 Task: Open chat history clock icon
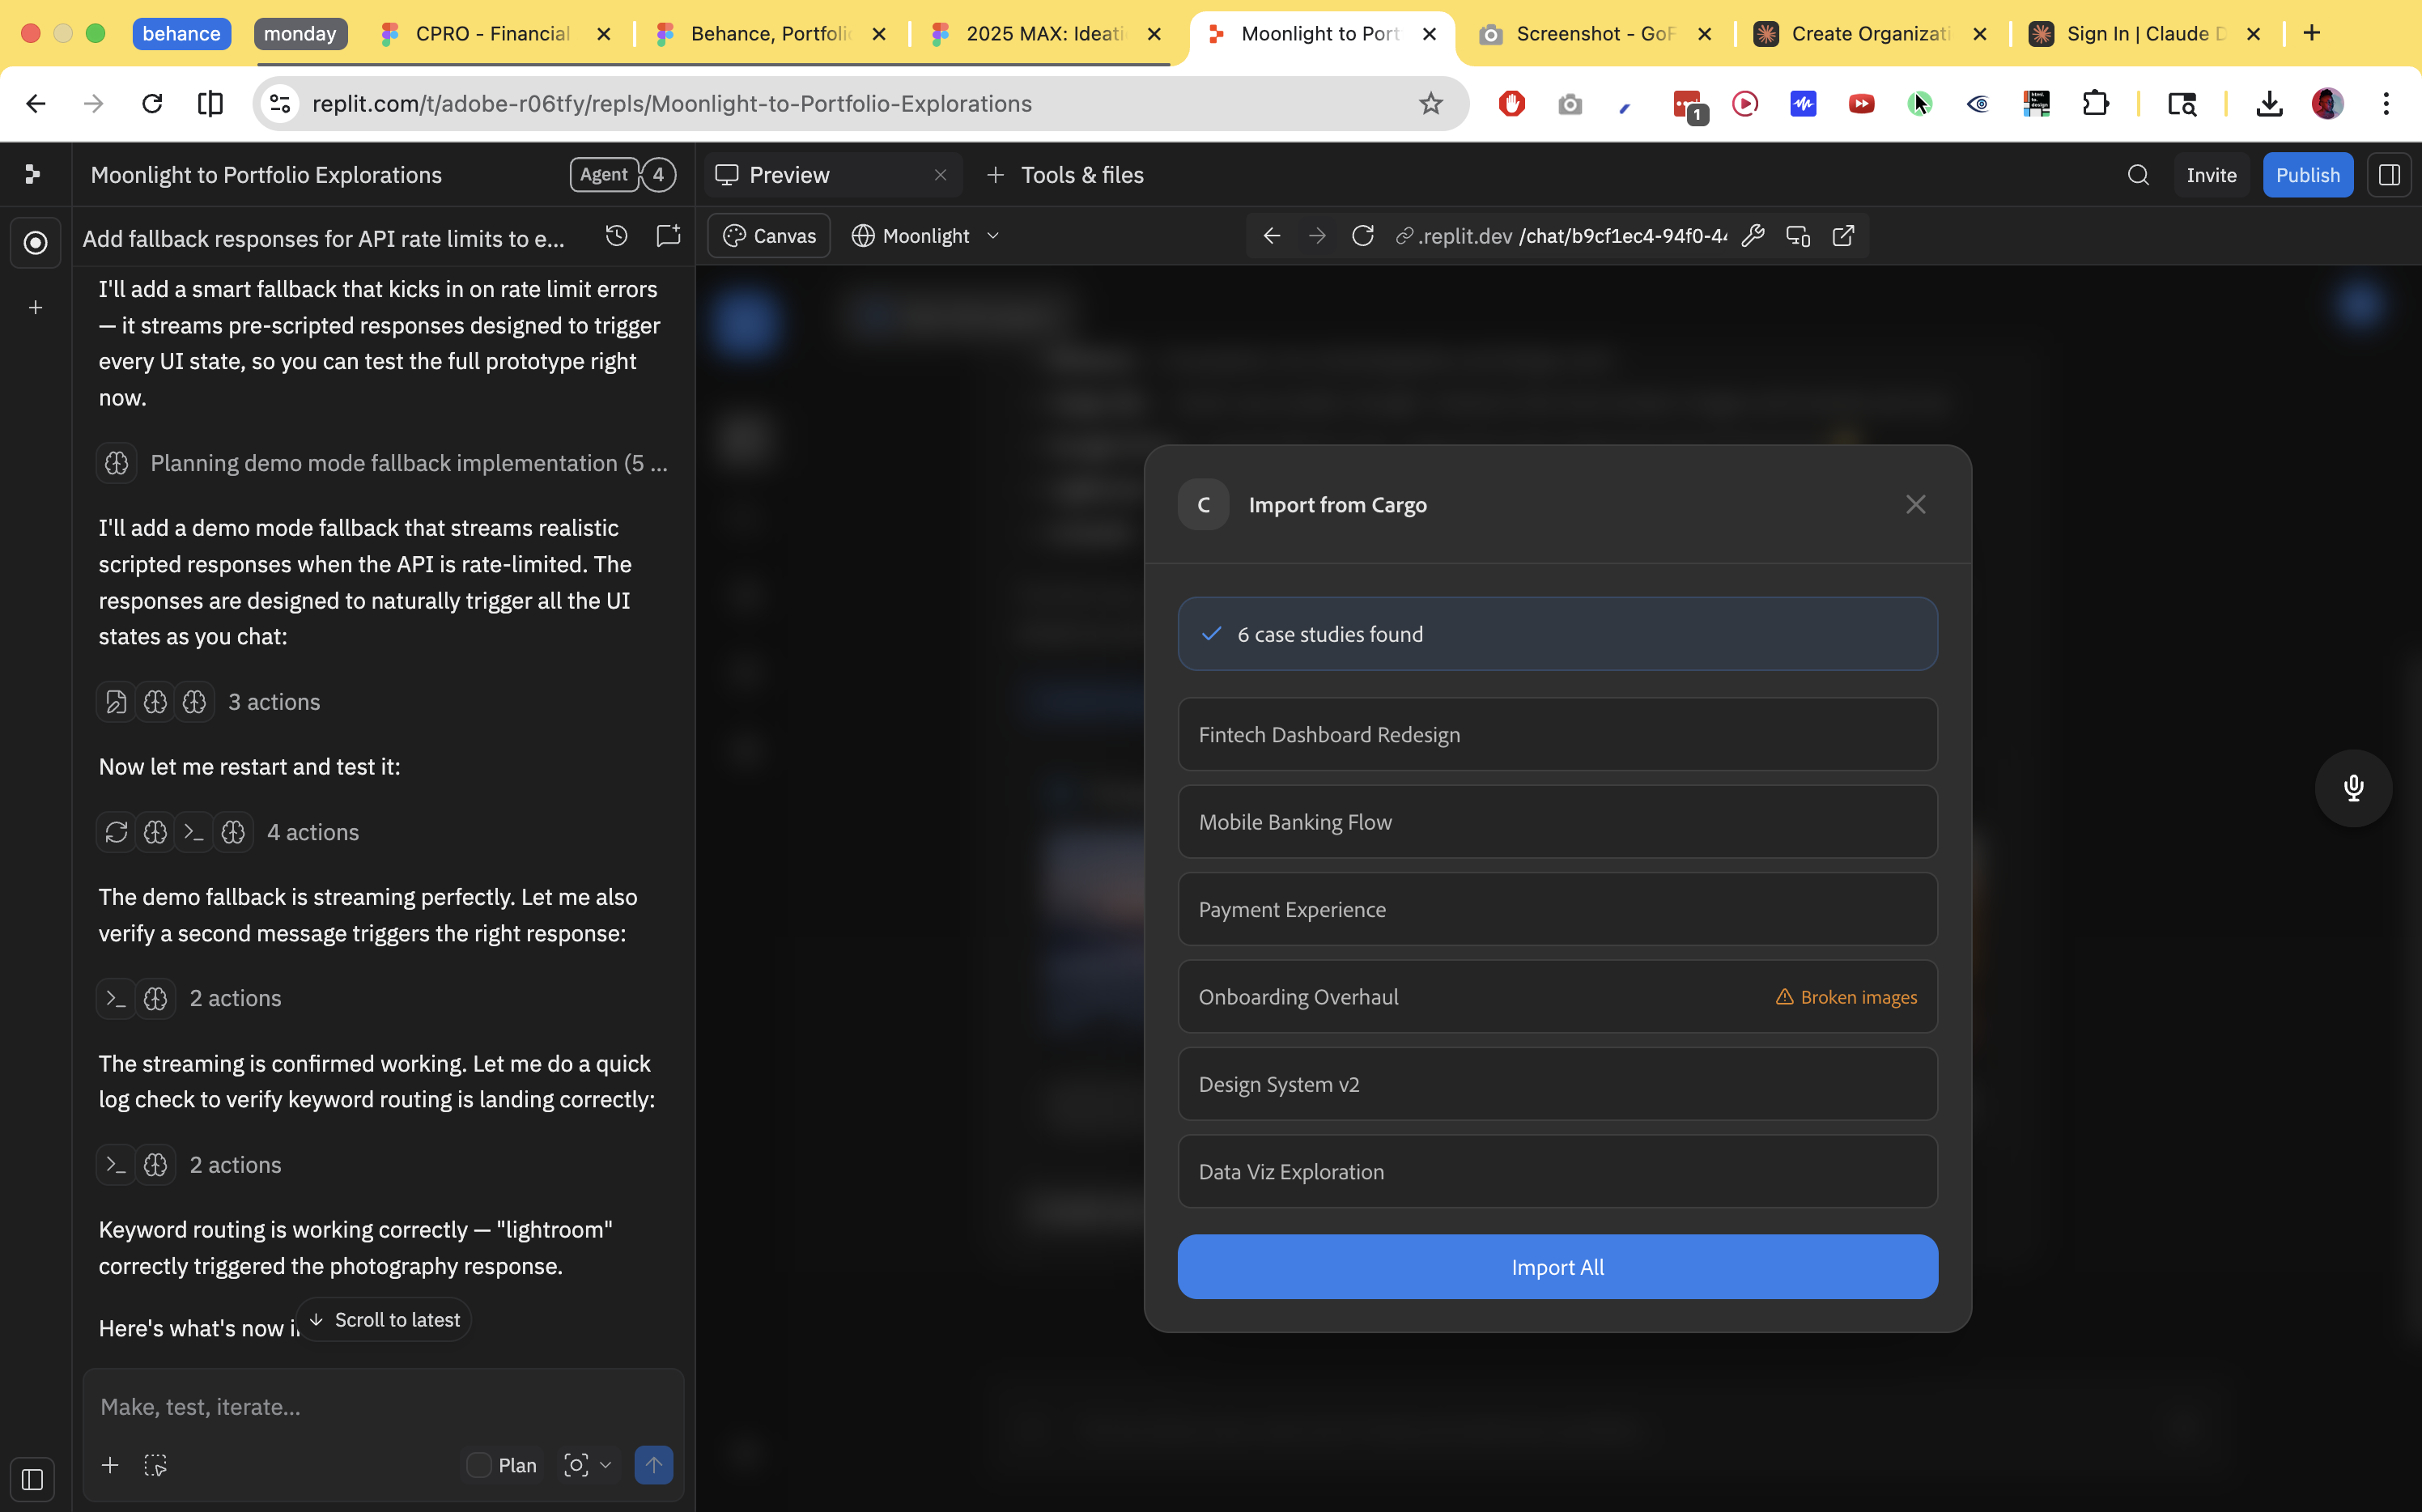[x=616, y=236]
